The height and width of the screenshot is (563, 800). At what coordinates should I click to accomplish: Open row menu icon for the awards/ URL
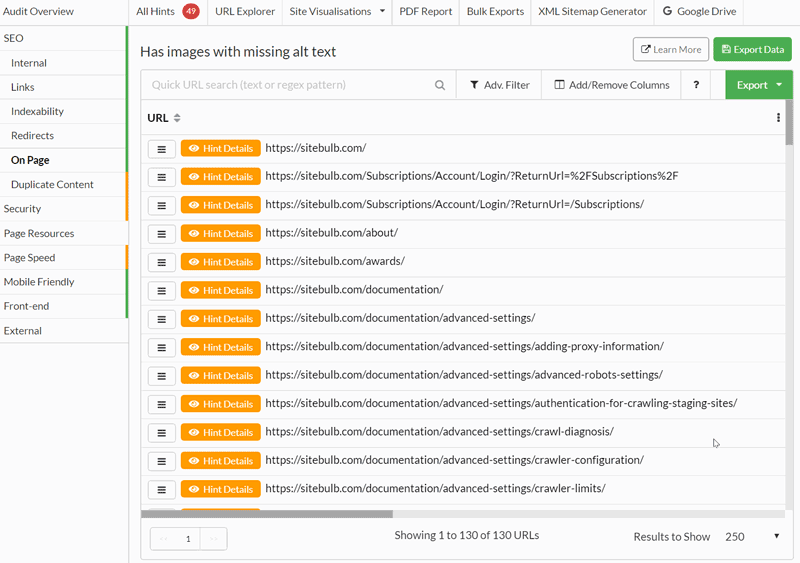pyautogui.click(x=162, y=262)
